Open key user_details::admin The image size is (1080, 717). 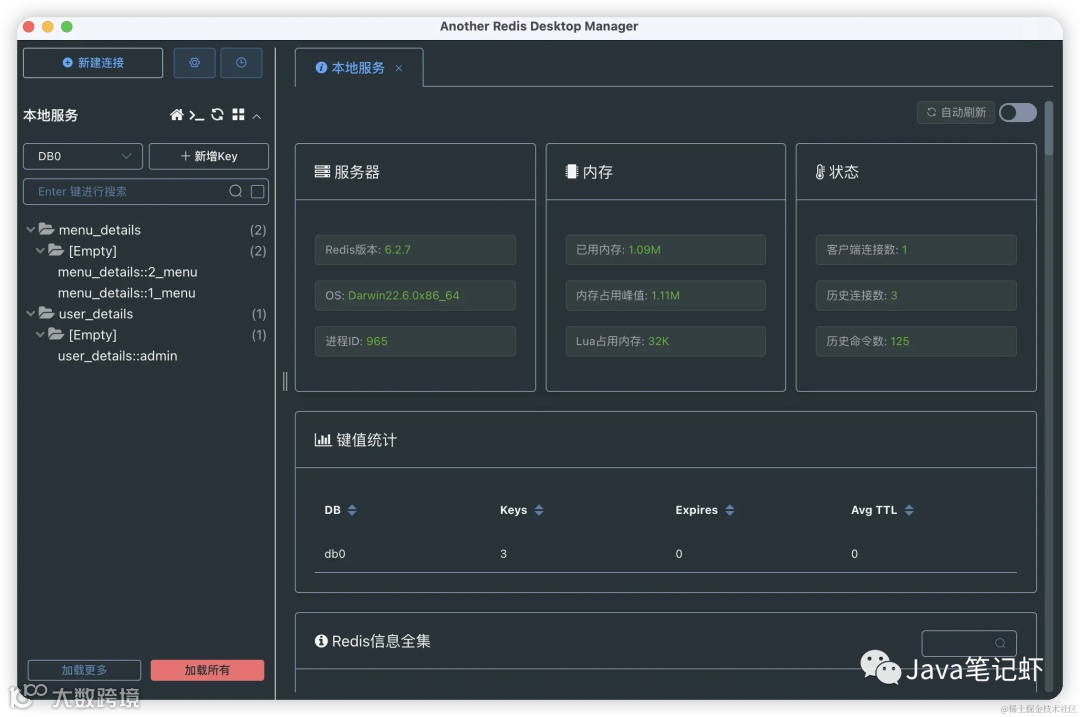[x=117, y=355]
